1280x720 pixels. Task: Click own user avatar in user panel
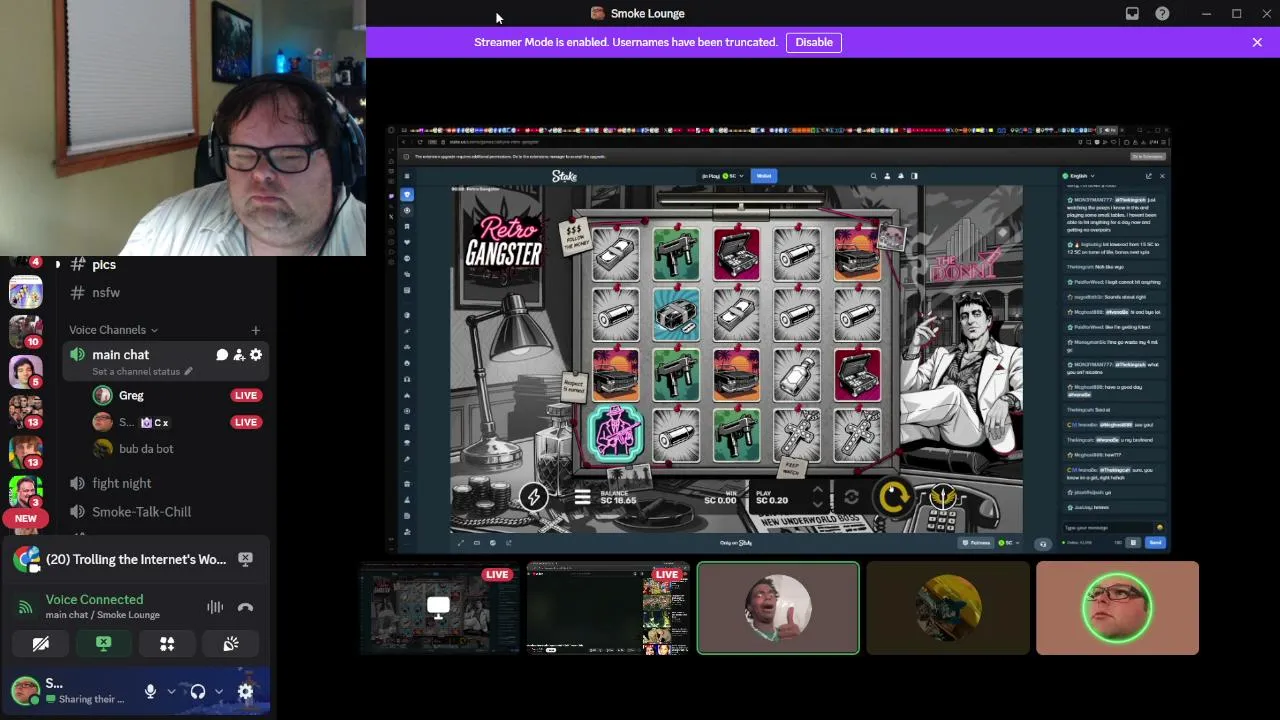click(26, 690)
